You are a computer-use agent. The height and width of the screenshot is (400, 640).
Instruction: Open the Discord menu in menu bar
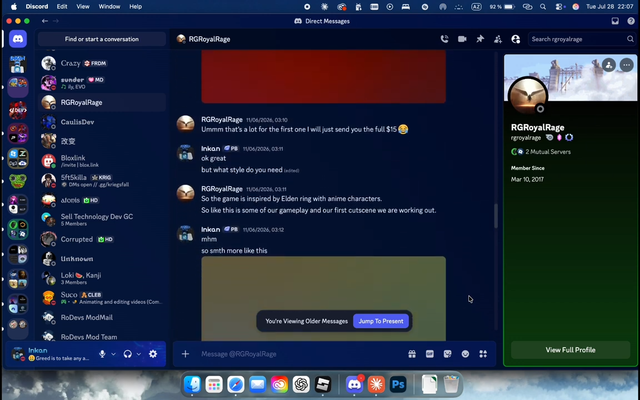tap(37, 7)
